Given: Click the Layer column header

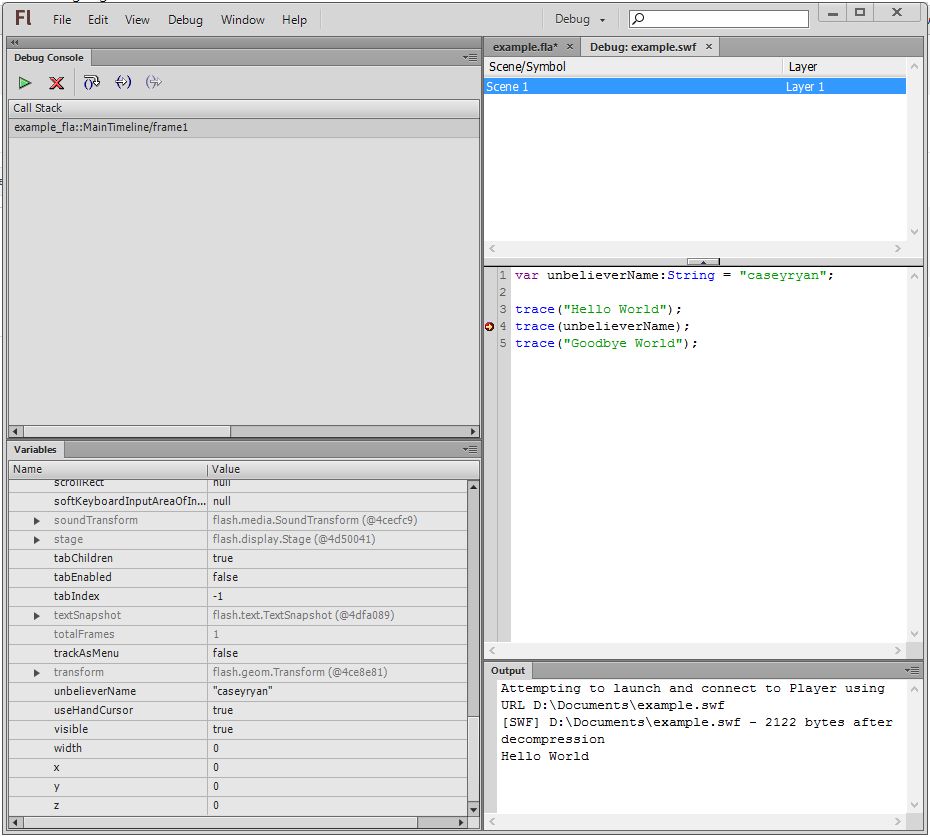Looking at the screenshot, I should click(x=844, y=66).
